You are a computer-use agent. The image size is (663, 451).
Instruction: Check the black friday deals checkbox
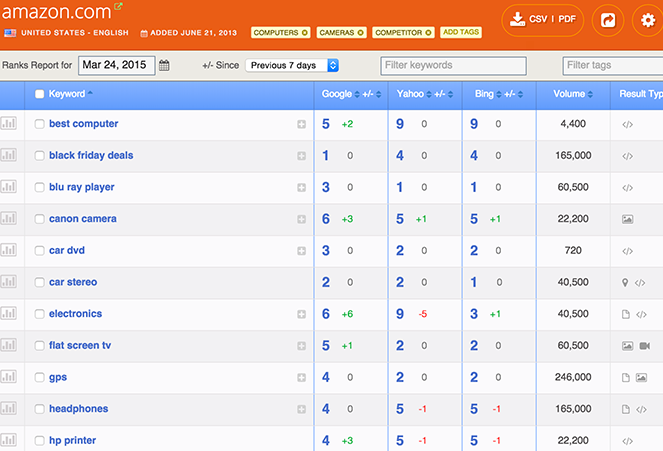click(39, 156)
